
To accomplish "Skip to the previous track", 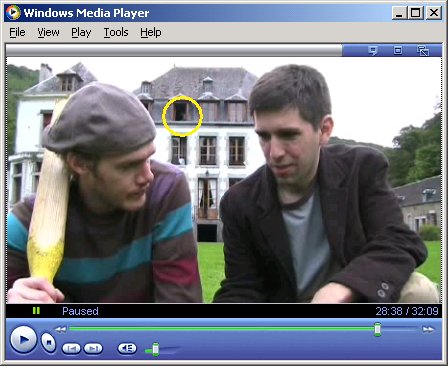I will coord(71,349).
